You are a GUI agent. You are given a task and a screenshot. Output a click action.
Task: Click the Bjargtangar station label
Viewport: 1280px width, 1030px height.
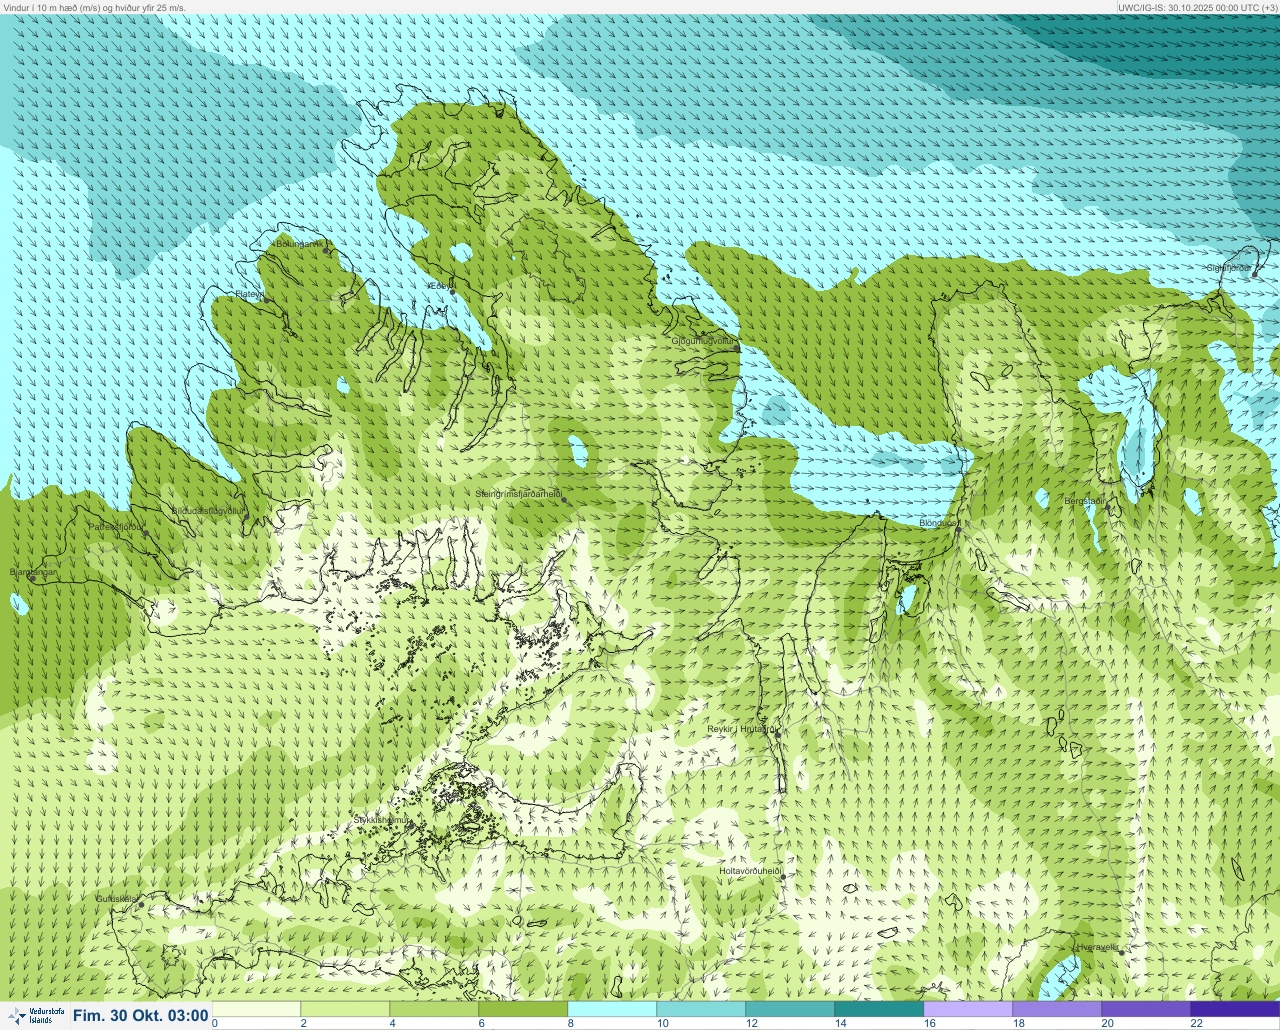(x=32, y=572)
